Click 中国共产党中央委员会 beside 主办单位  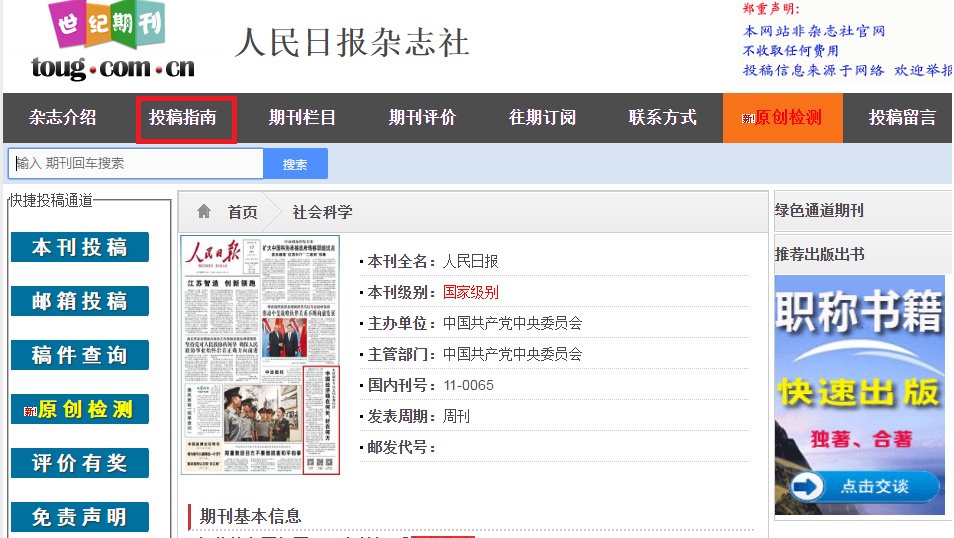[512, 323]
